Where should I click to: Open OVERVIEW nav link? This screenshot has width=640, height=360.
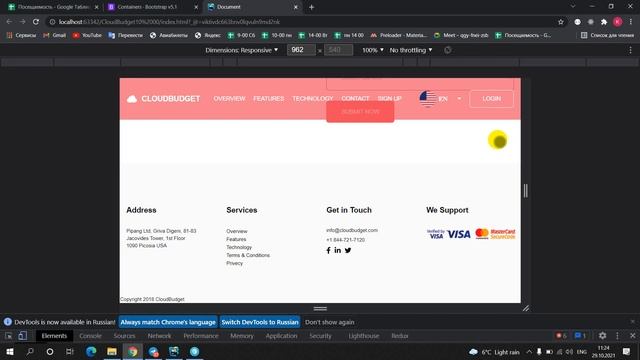click(229, 99)
